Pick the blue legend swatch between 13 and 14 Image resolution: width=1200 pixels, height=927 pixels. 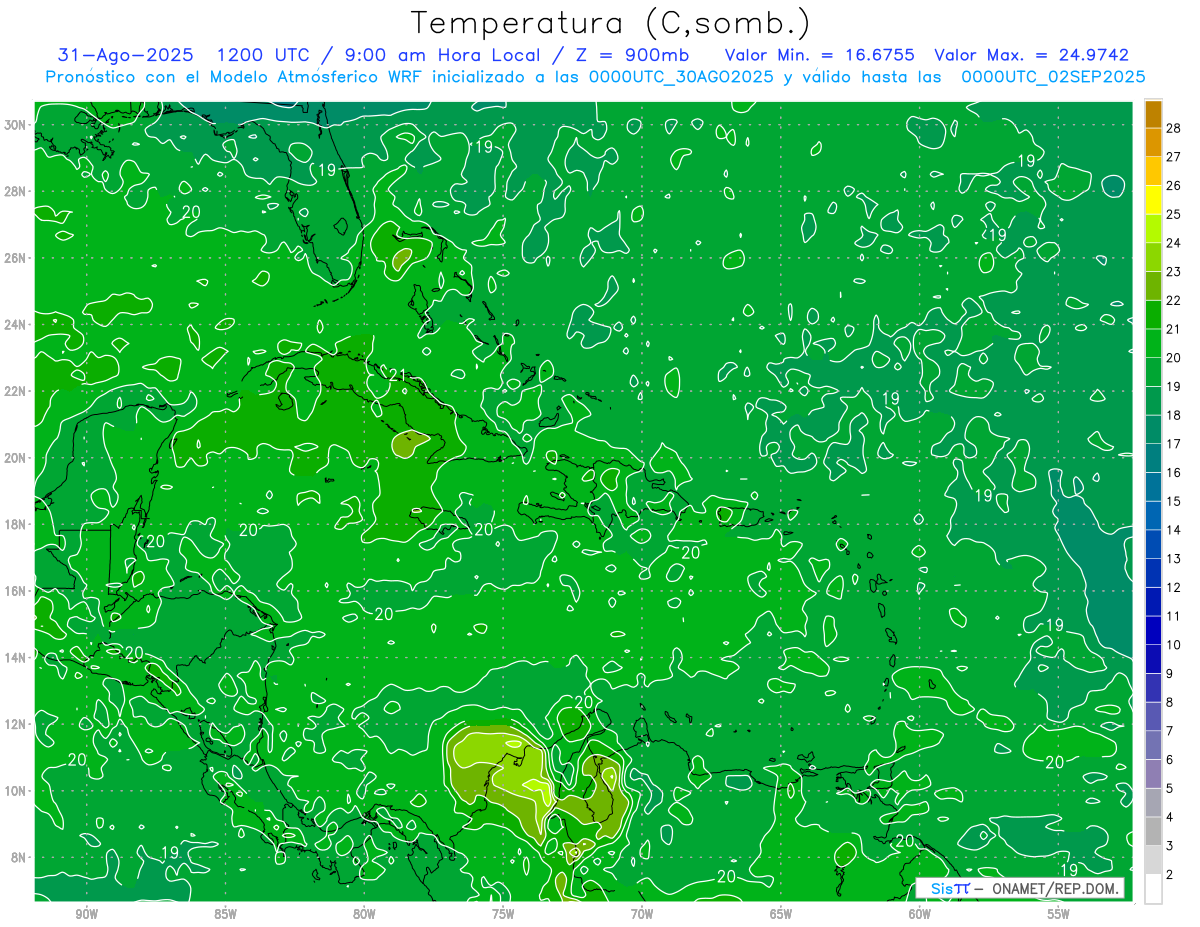coord(1153,544)
